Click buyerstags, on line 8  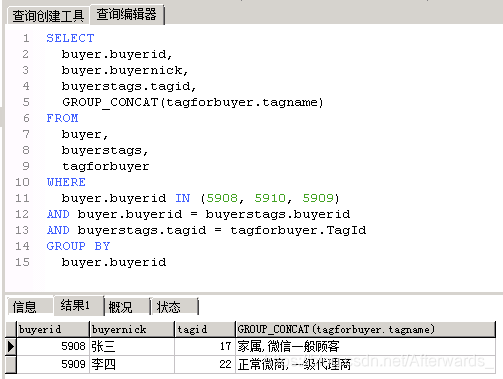point(105,150)
